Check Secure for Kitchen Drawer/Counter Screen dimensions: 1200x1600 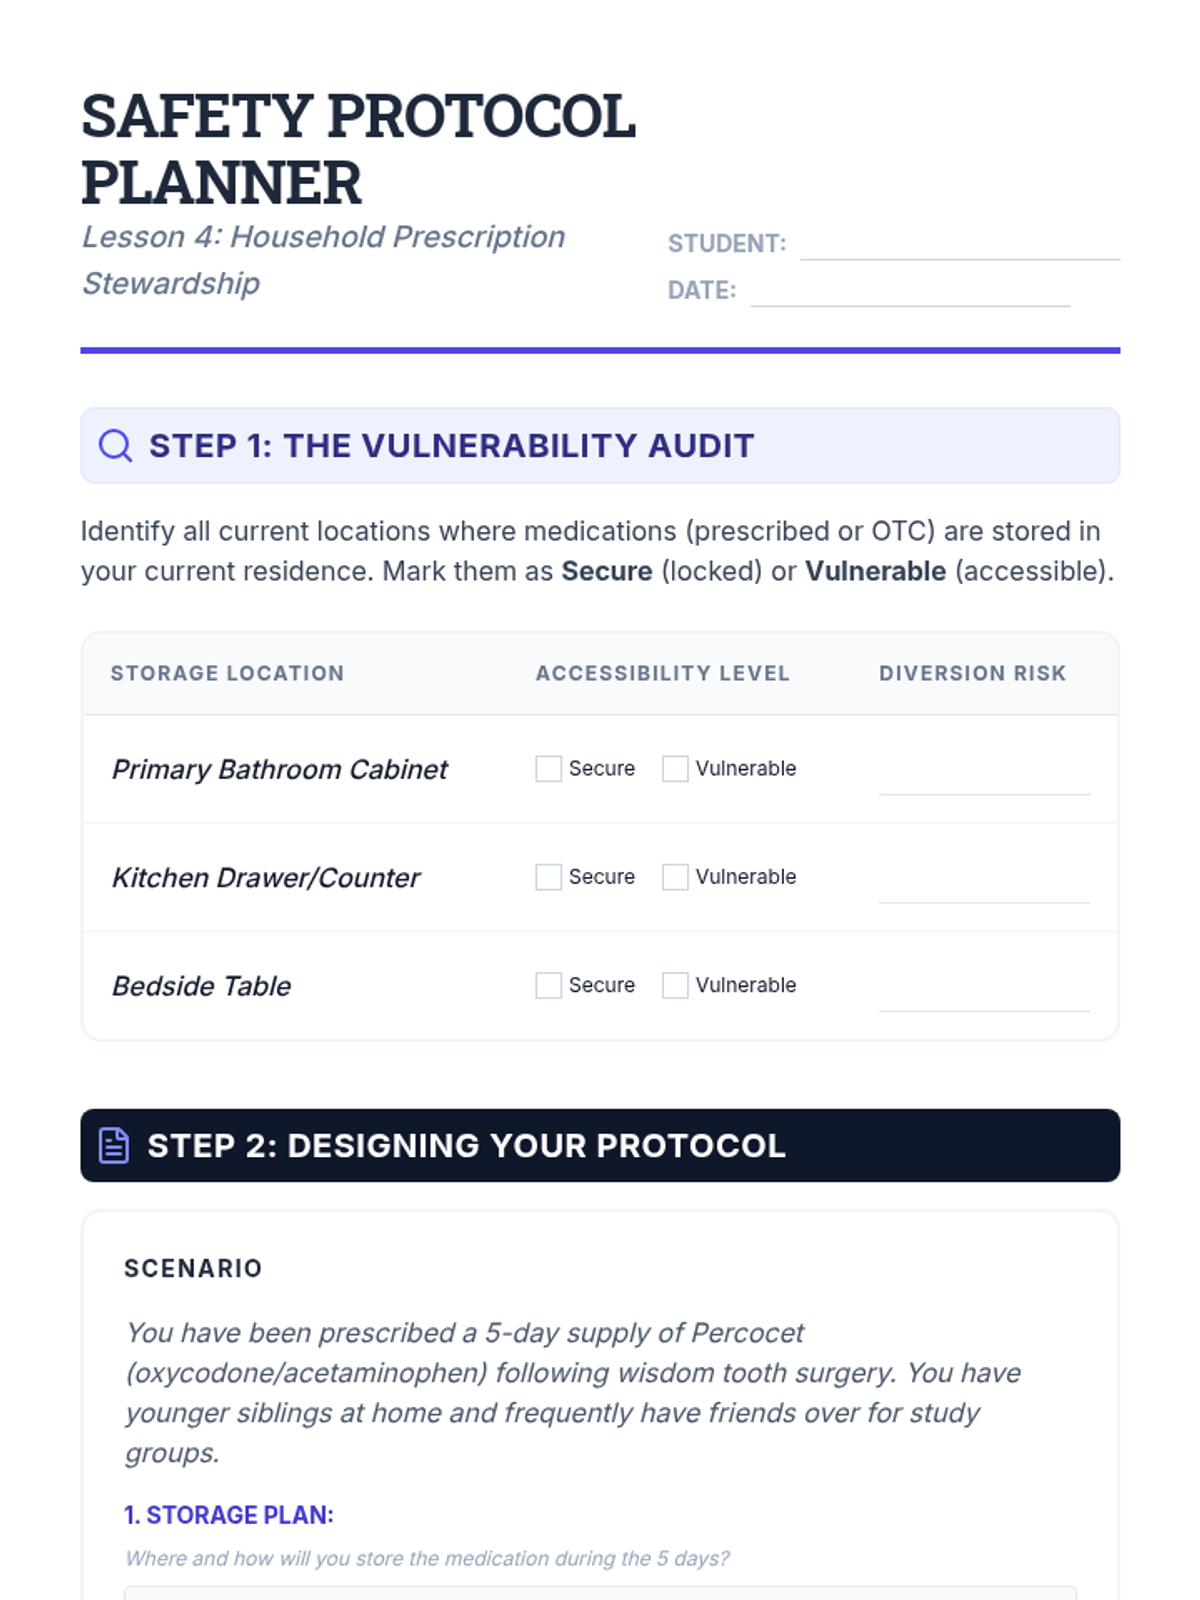click(x=548, y=877)
